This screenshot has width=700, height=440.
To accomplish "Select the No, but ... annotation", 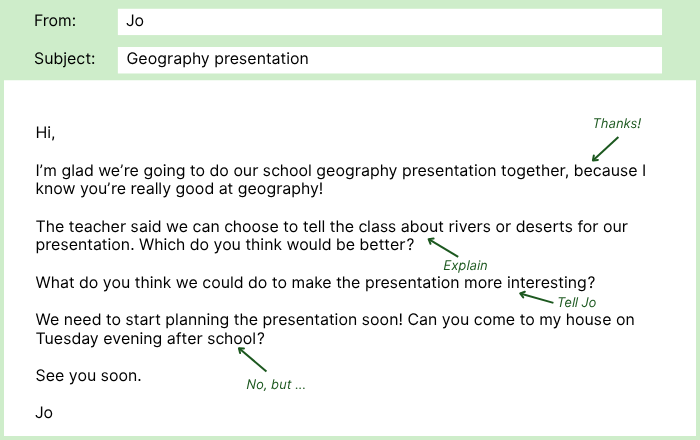I will coord(275,385).
